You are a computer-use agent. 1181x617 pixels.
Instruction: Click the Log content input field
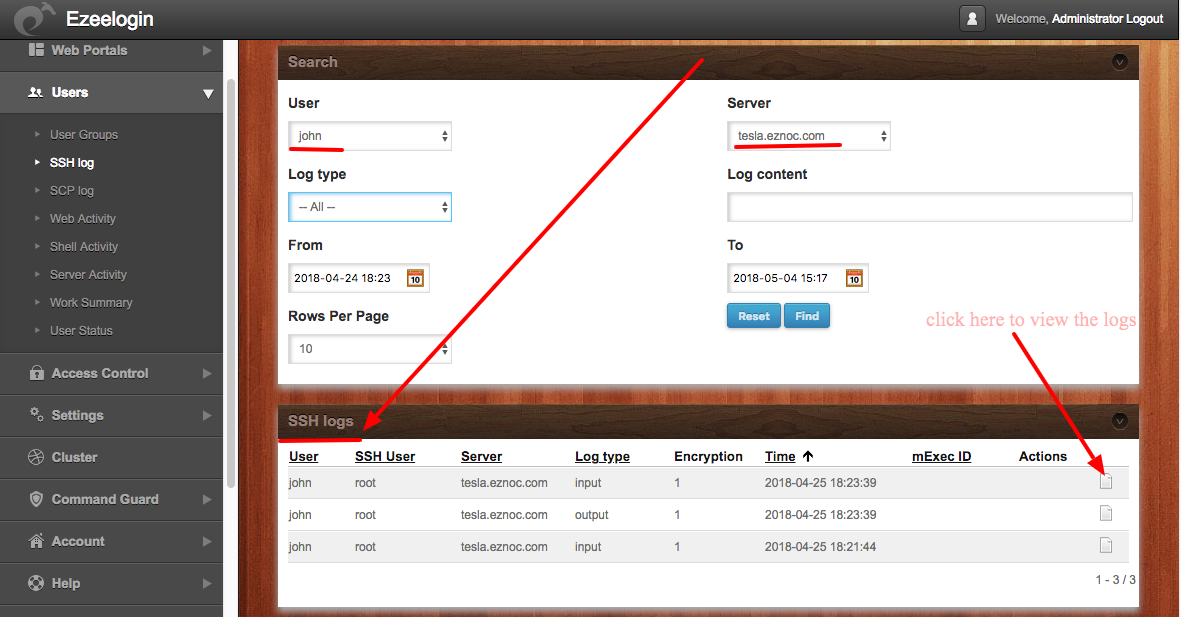coord(929,206)
